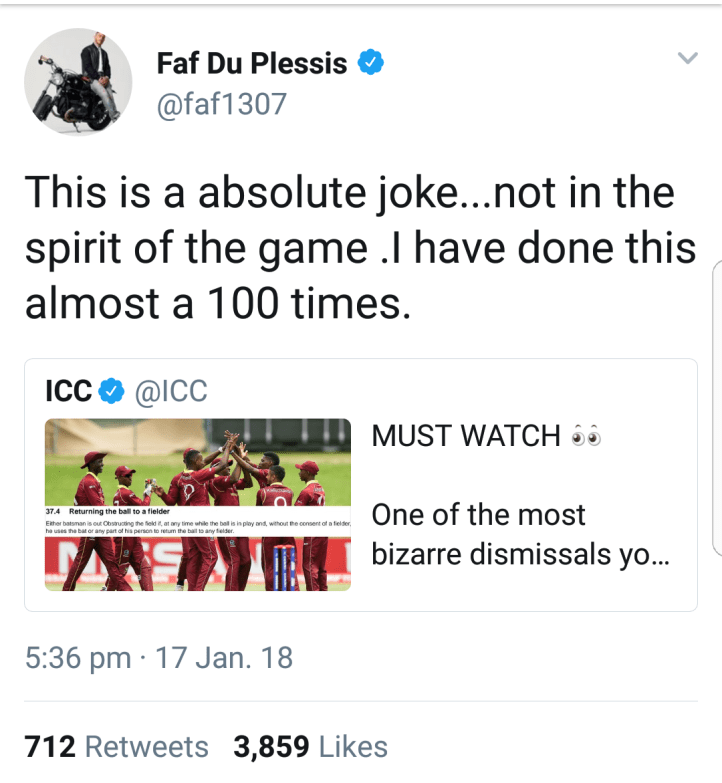This screenshot has width=722, height=783.
Task: Click the verified badge beside Faf Du Plessis
Action: pos(371,64)
